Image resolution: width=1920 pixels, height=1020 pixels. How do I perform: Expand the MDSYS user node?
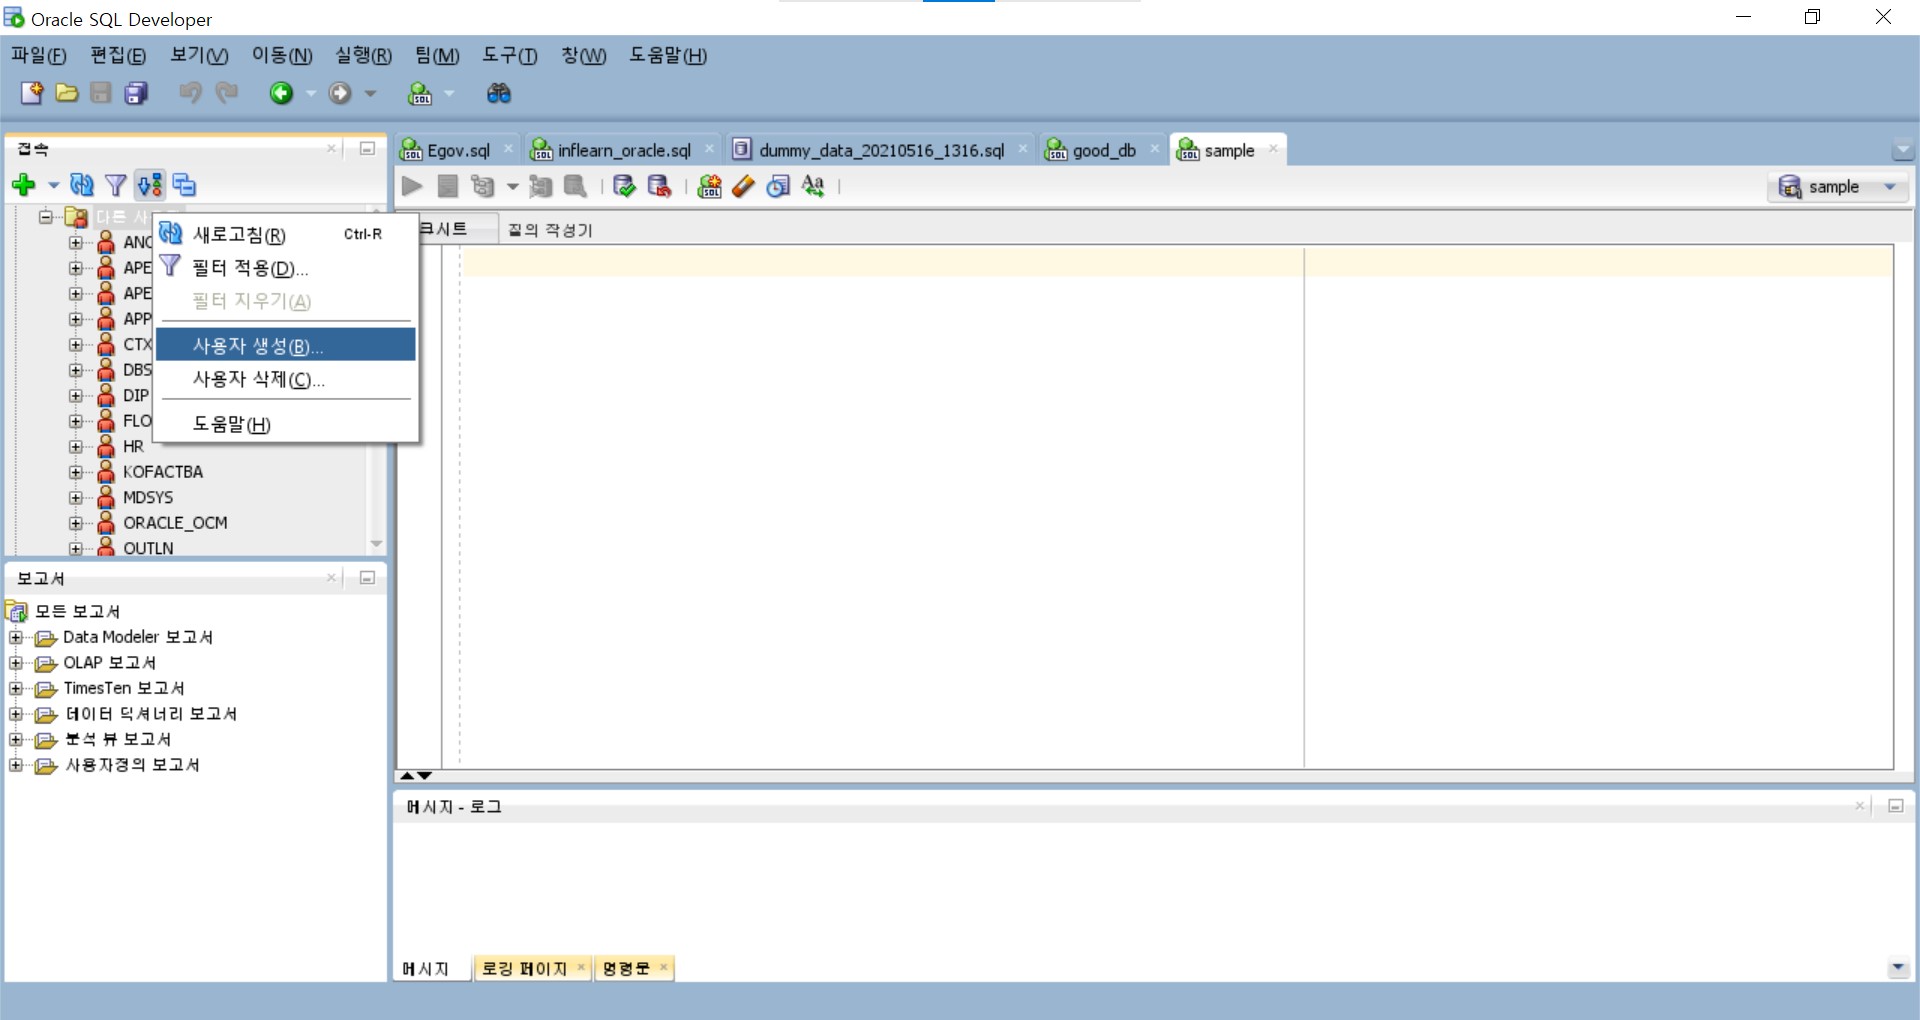pyautogui.click(x=76, y=498)
